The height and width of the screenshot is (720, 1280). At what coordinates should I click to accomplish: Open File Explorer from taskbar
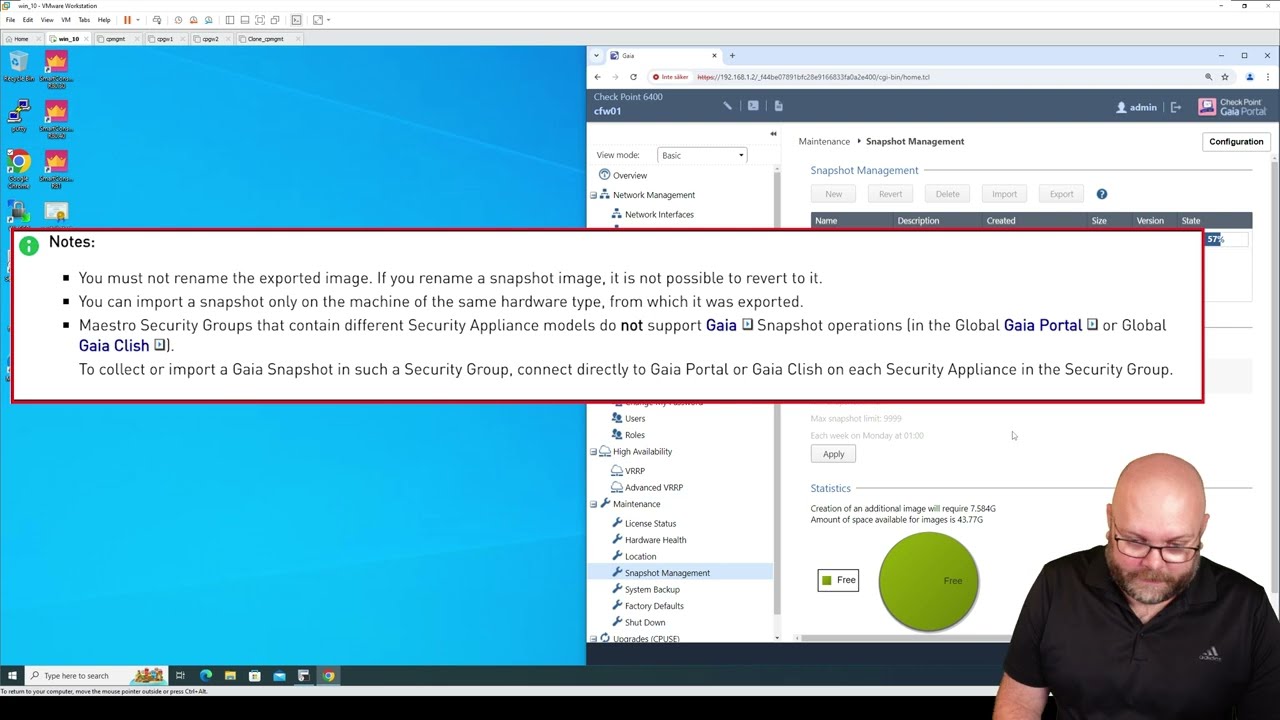click(x=230, y=676)
